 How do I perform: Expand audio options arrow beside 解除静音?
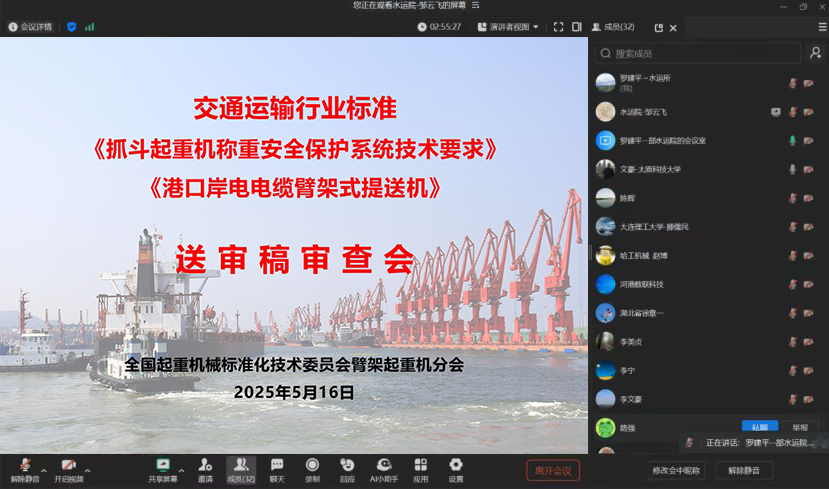tap(44, 469)
